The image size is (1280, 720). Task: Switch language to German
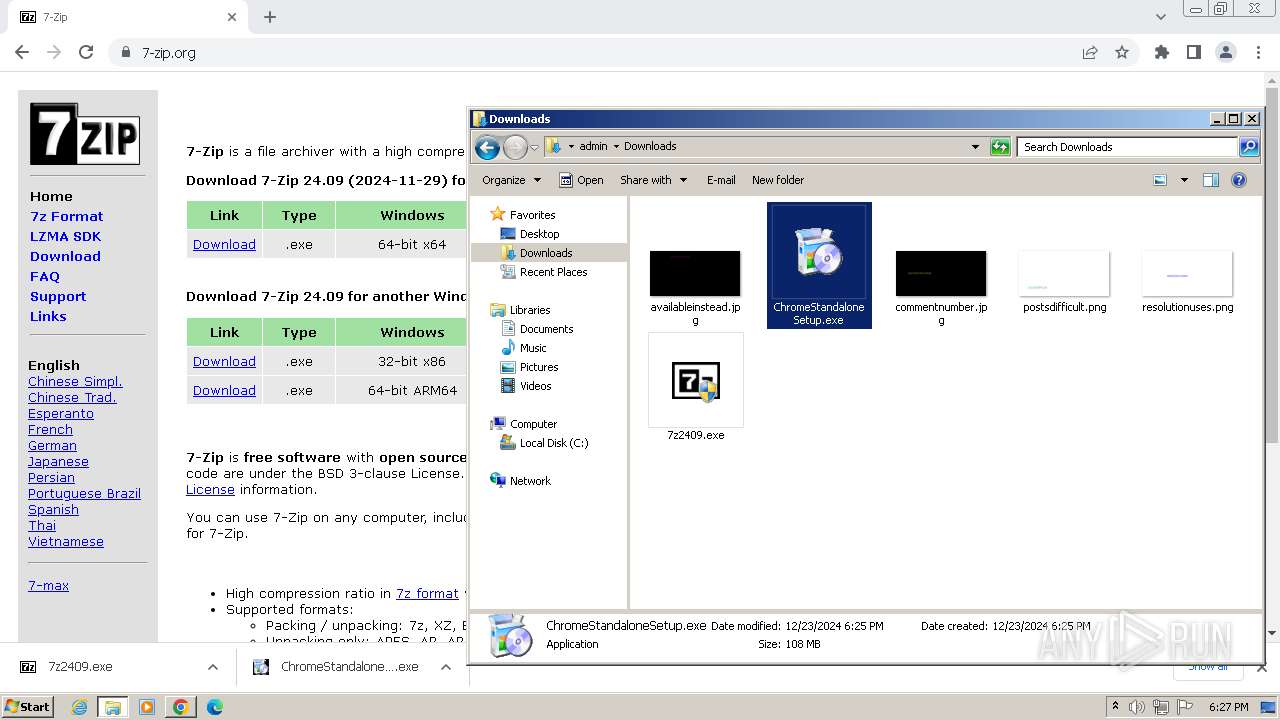pyautogui.click(x=52, y=445)
